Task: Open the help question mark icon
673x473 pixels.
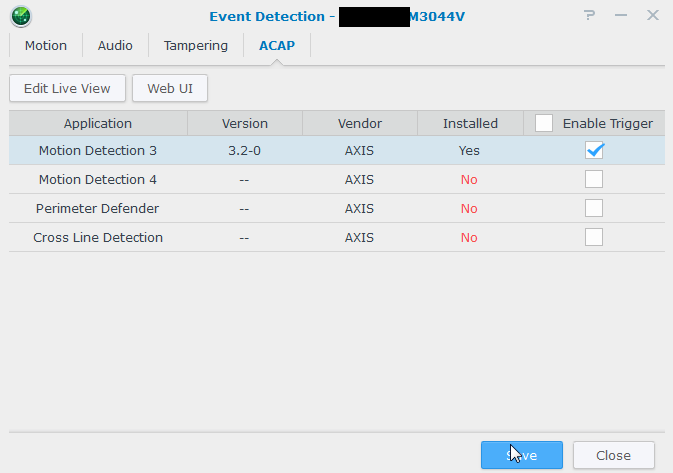Action: pyautogui.click(x=589, y=15)
